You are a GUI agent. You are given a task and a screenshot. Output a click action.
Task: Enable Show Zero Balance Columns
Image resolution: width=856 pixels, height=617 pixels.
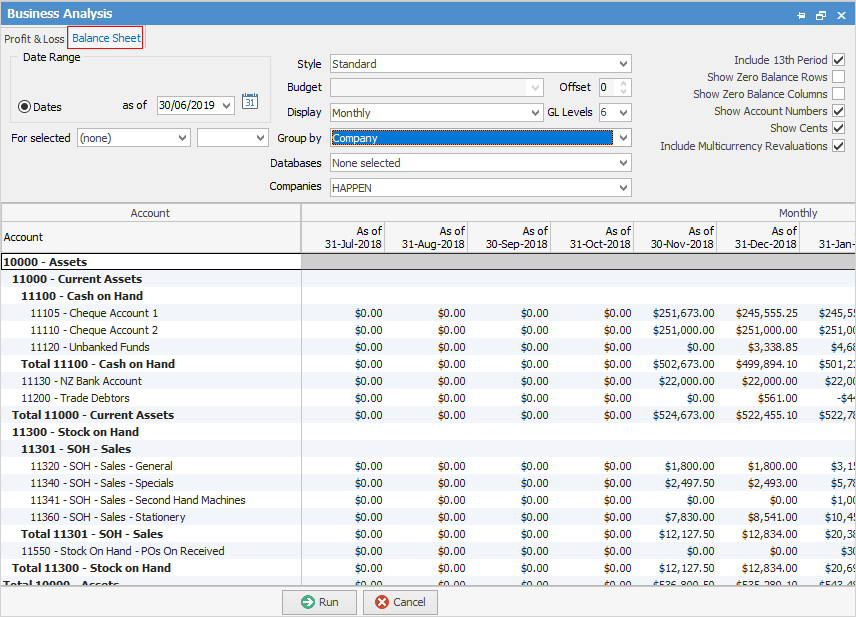[x=838, y=94]
